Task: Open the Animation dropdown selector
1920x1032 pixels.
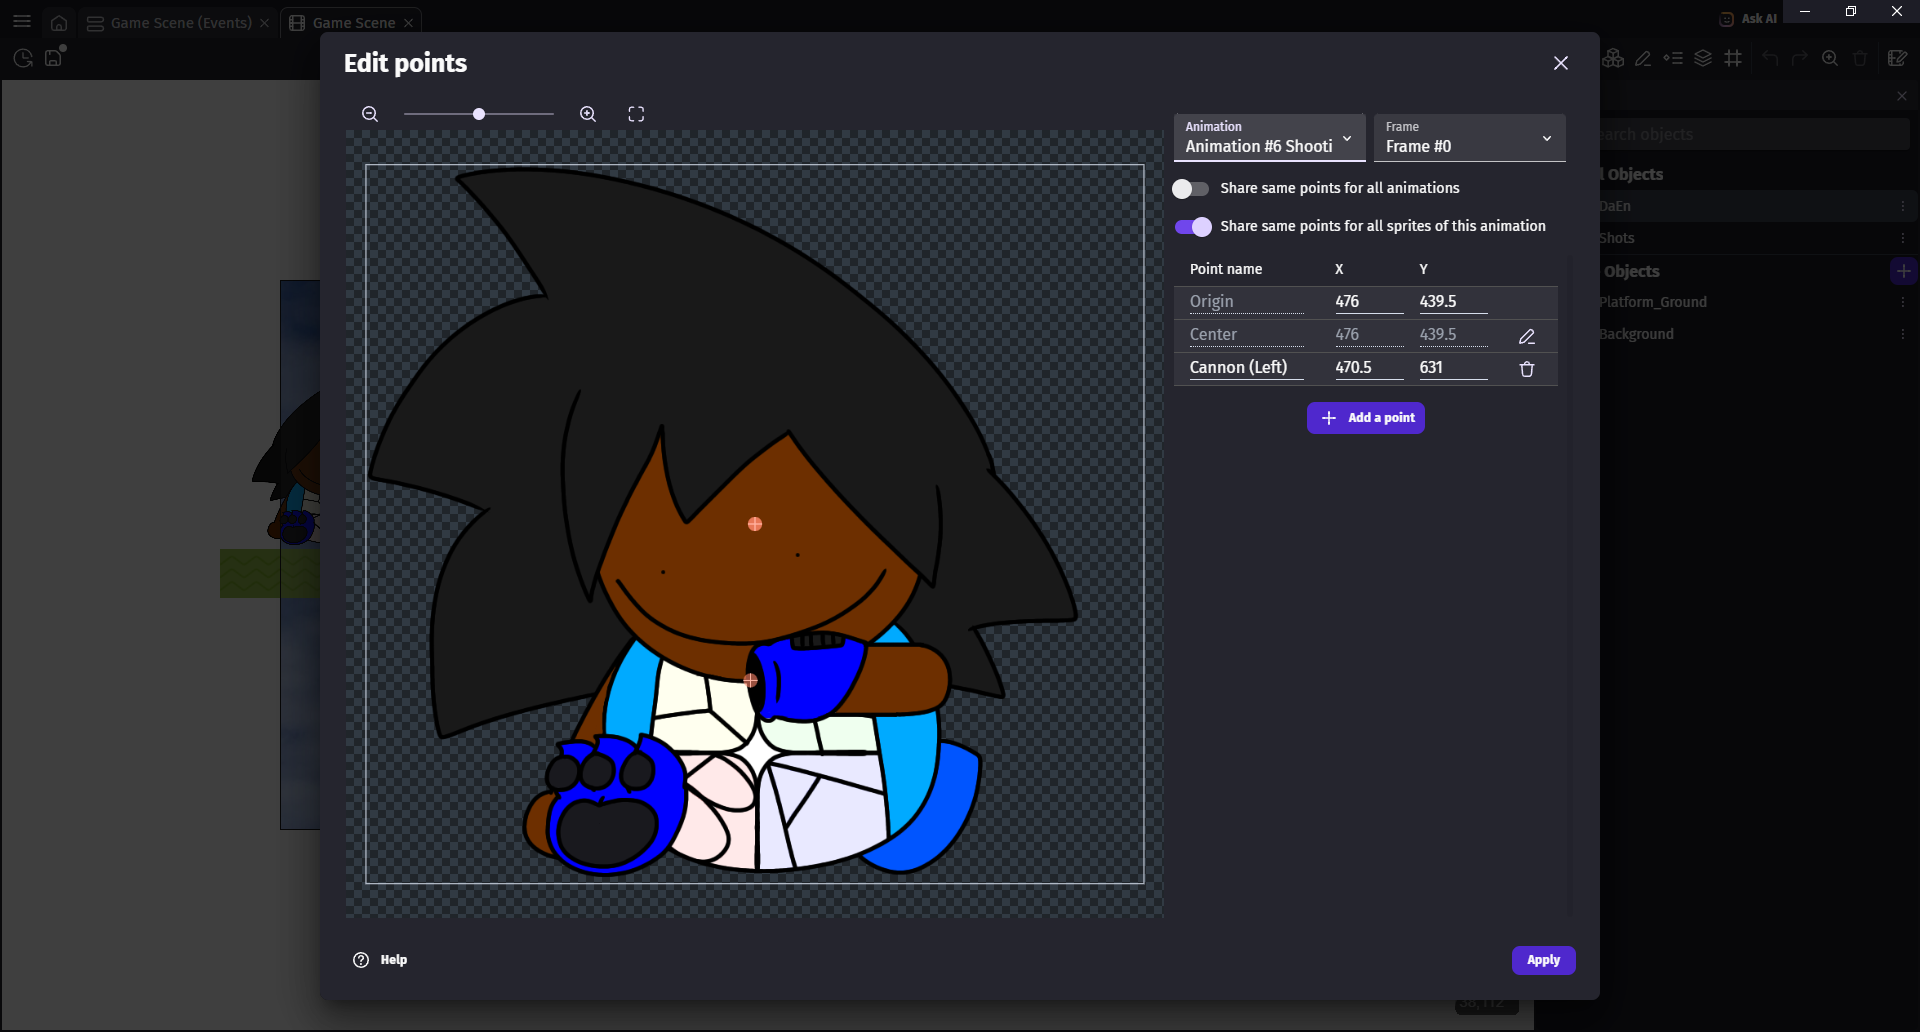Action: [x=1268, y=138]
